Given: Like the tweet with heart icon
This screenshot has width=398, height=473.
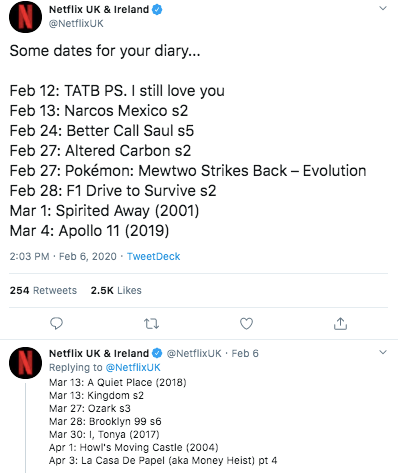Looking at the screenshot, I should (x=246, y=323).
